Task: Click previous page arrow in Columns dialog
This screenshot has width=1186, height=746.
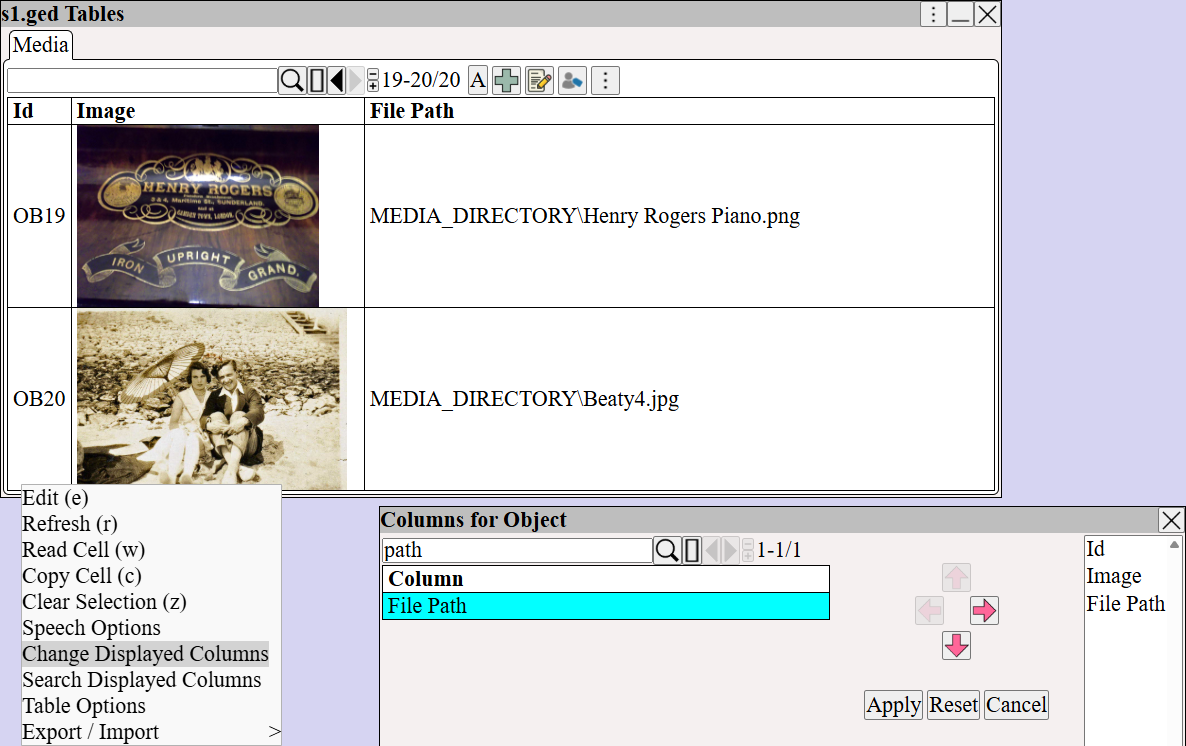Action: [712, 550]
